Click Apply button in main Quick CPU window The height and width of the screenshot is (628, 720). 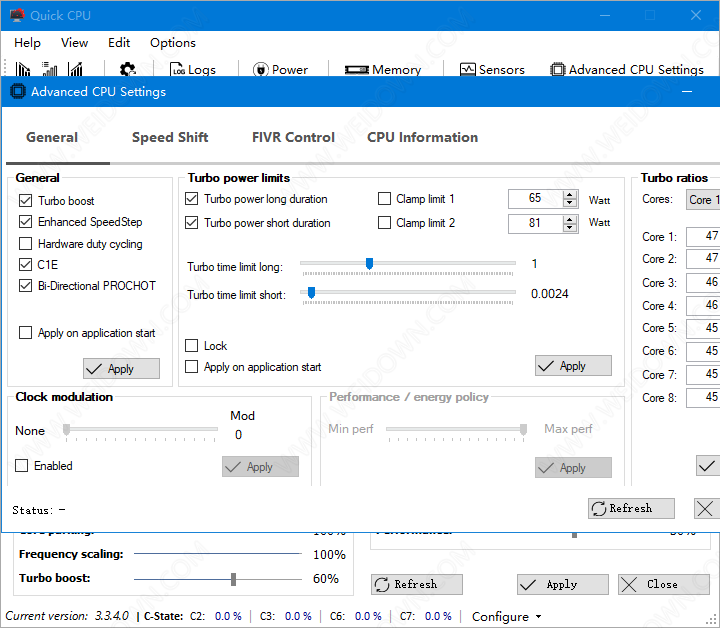pos(563,584)
